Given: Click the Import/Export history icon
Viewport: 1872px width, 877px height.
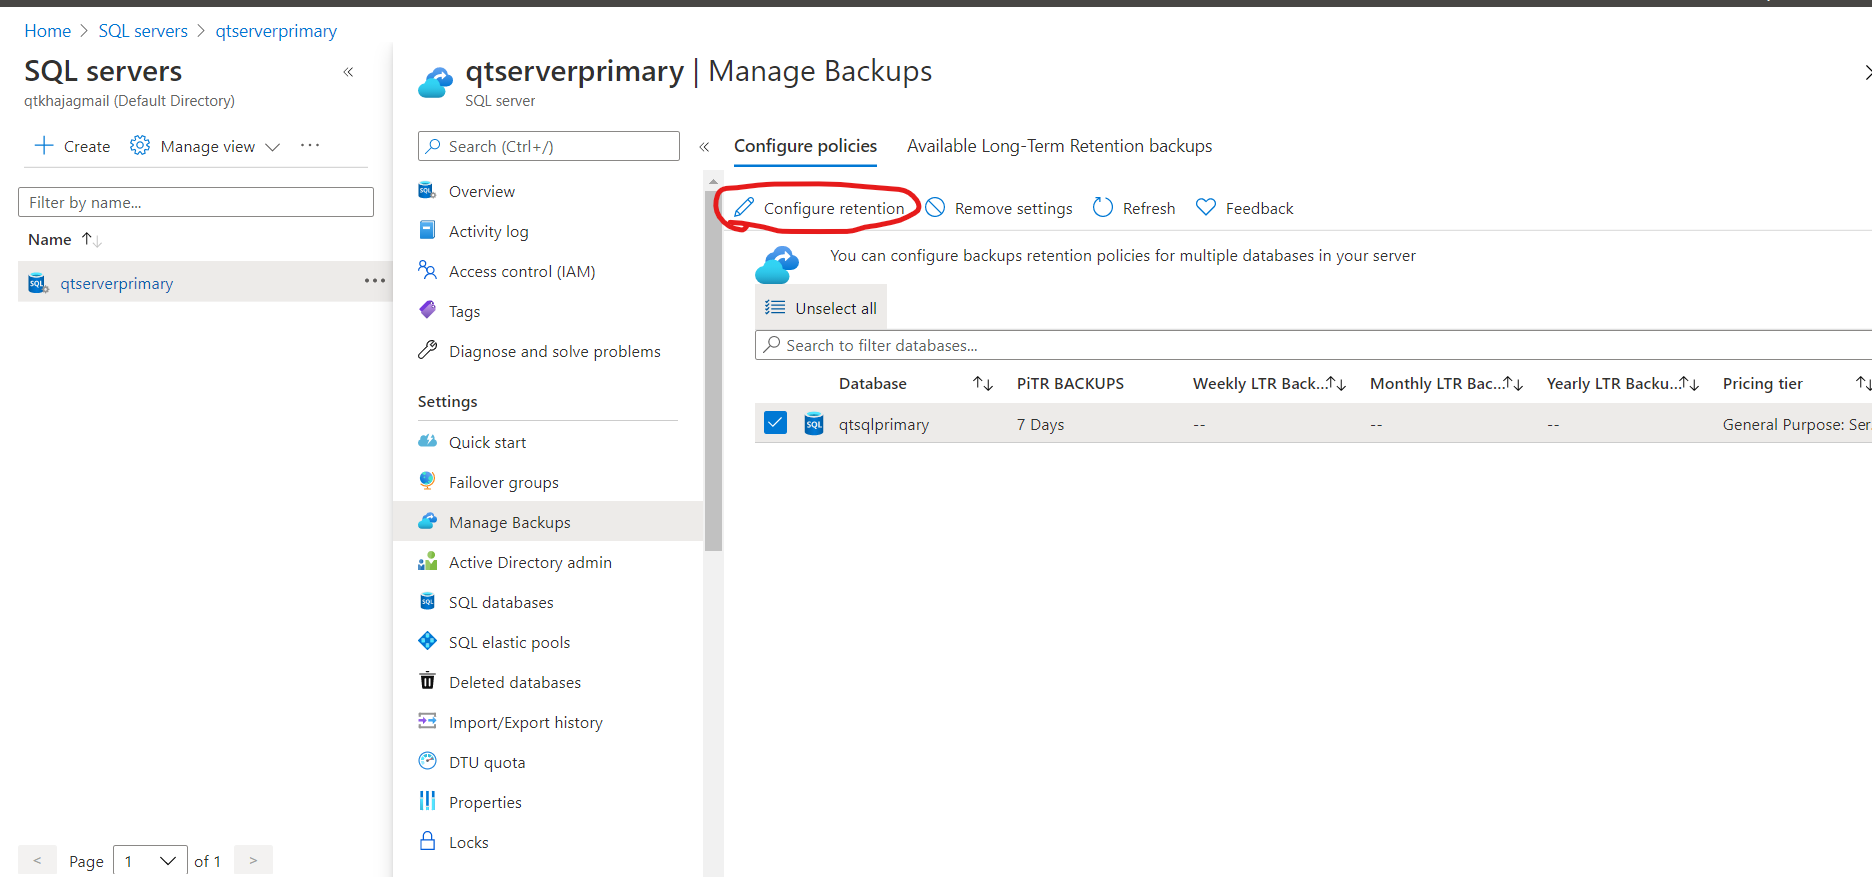Looking at the screenshot, I should click(x=427, y=721).
